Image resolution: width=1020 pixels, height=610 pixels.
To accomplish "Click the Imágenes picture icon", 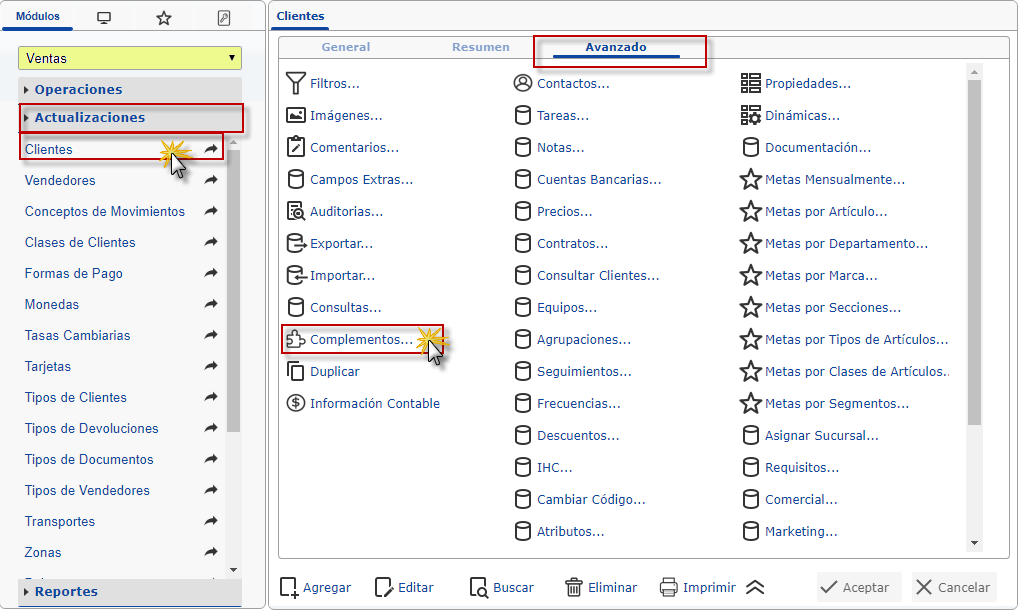I will tap(295, 115).
